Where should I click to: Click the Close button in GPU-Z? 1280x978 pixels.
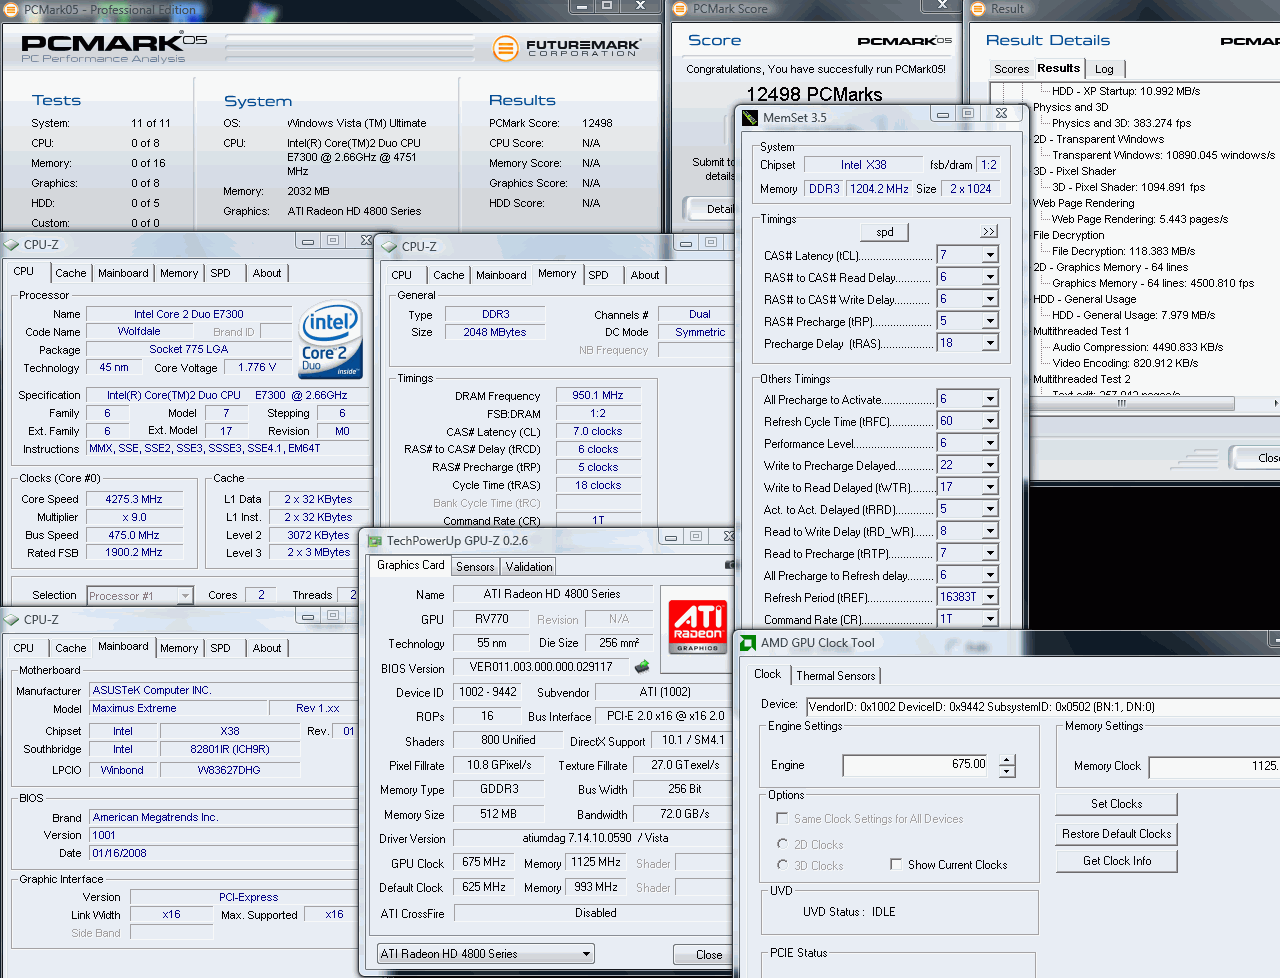[708, 955]
